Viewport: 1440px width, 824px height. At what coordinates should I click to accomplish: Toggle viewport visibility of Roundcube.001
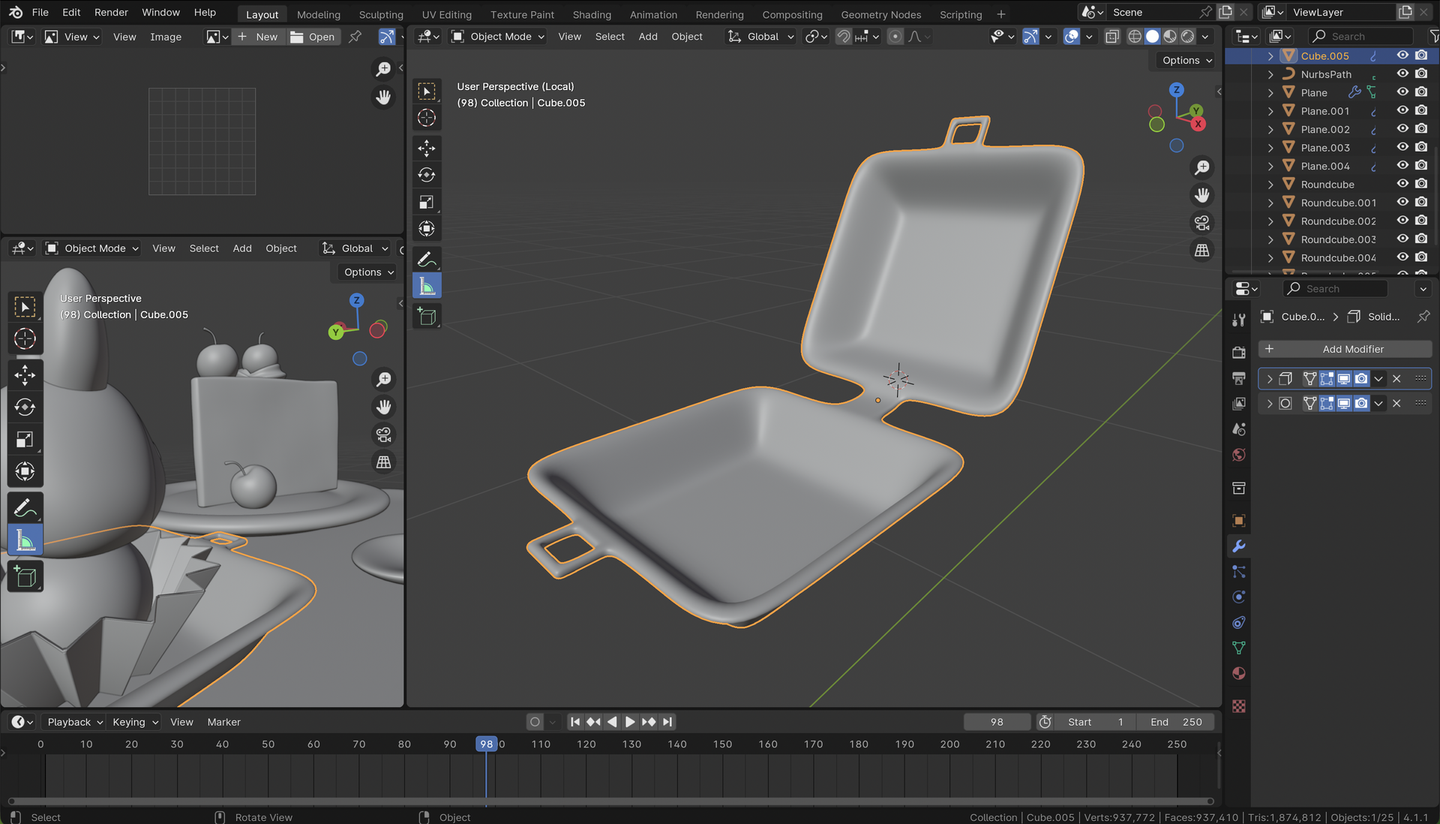(1403, 203)
